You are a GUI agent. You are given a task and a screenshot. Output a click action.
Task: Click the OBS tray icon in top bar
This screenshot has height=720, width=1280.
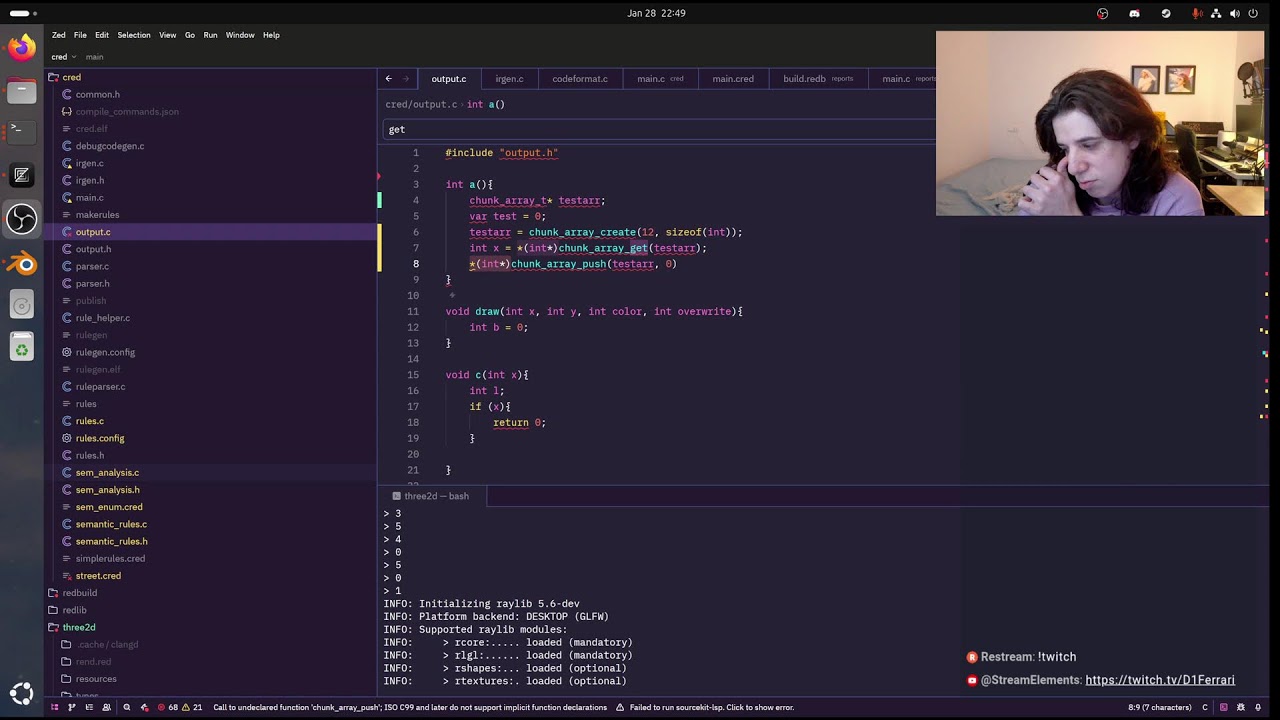(1102, 13)
